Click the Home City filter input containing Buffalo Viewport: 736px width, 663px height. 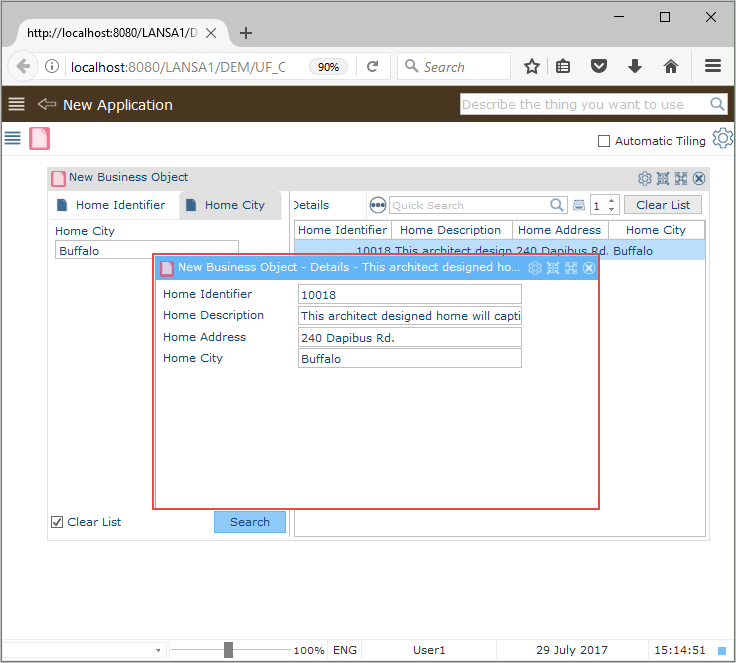click(146, 249)
